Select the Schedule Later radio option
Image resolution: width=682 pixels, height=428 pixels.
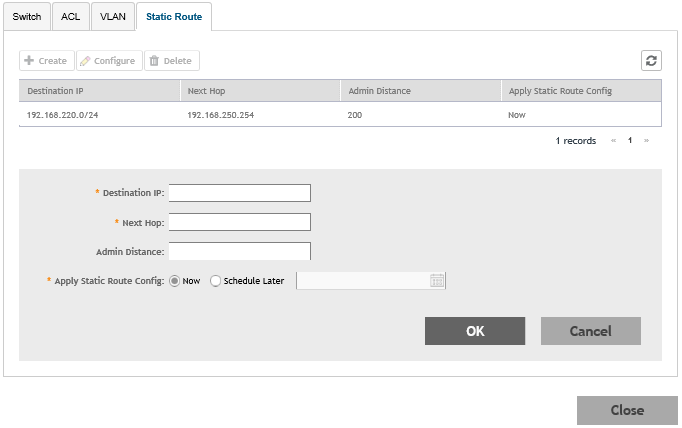click(x=215, y=281)
